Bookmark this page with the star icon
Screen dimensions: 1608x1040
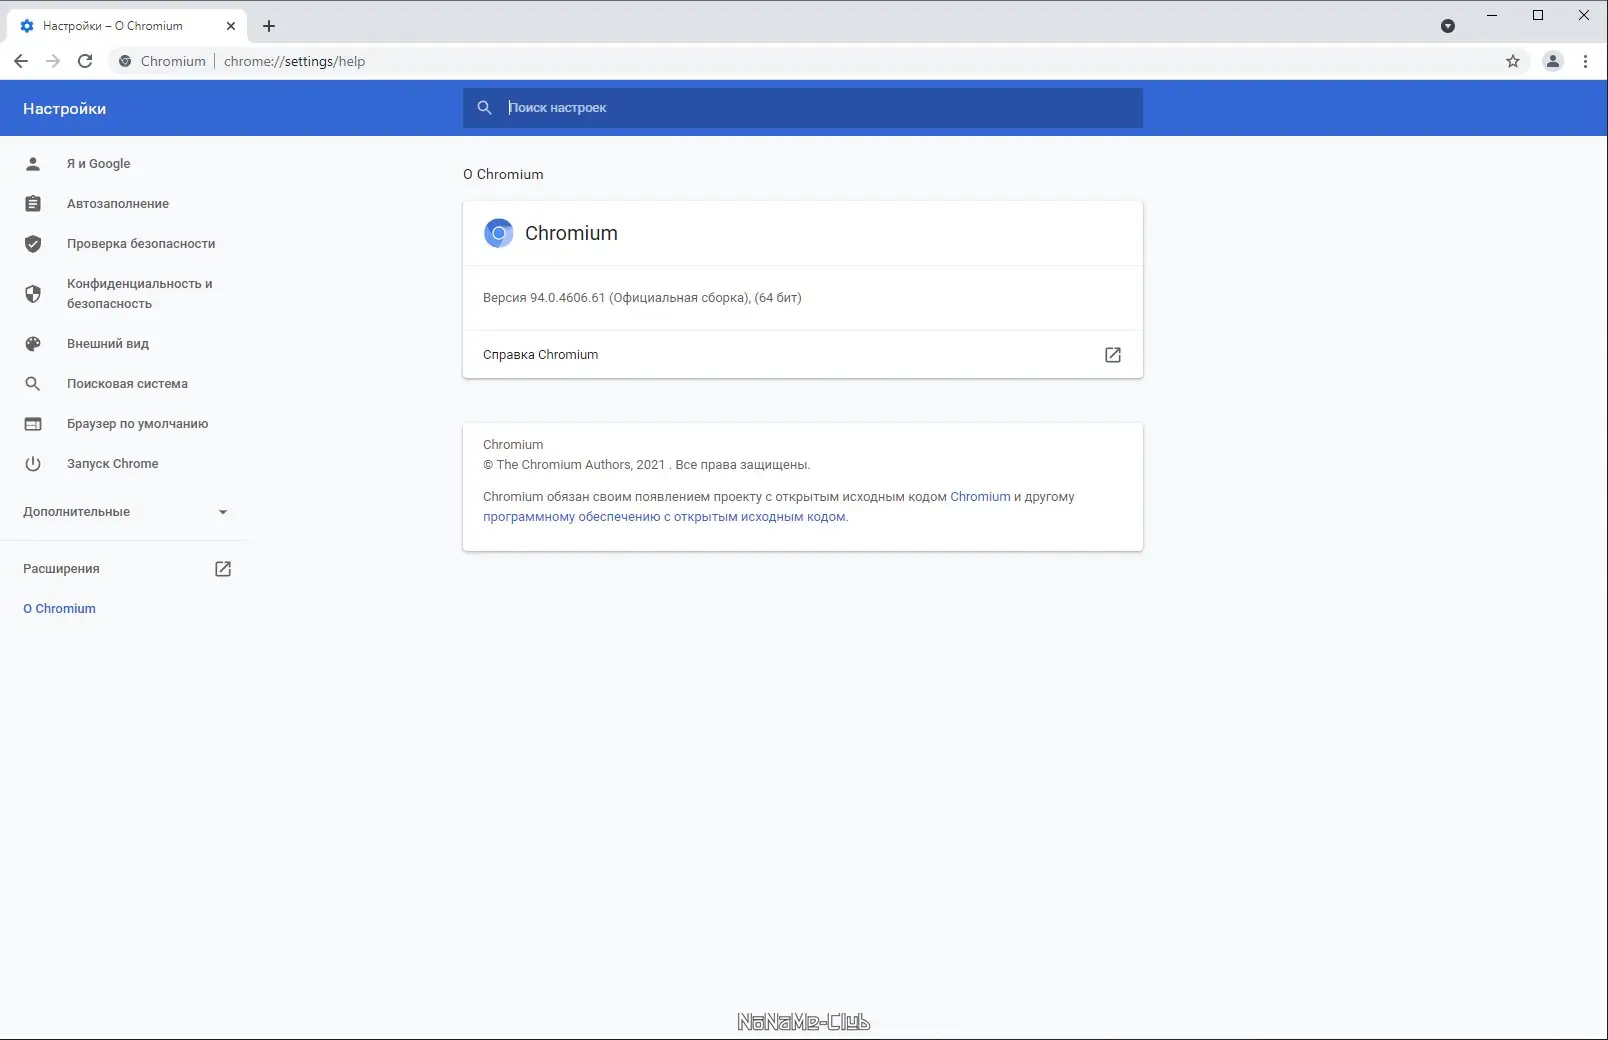[1513, 61]
